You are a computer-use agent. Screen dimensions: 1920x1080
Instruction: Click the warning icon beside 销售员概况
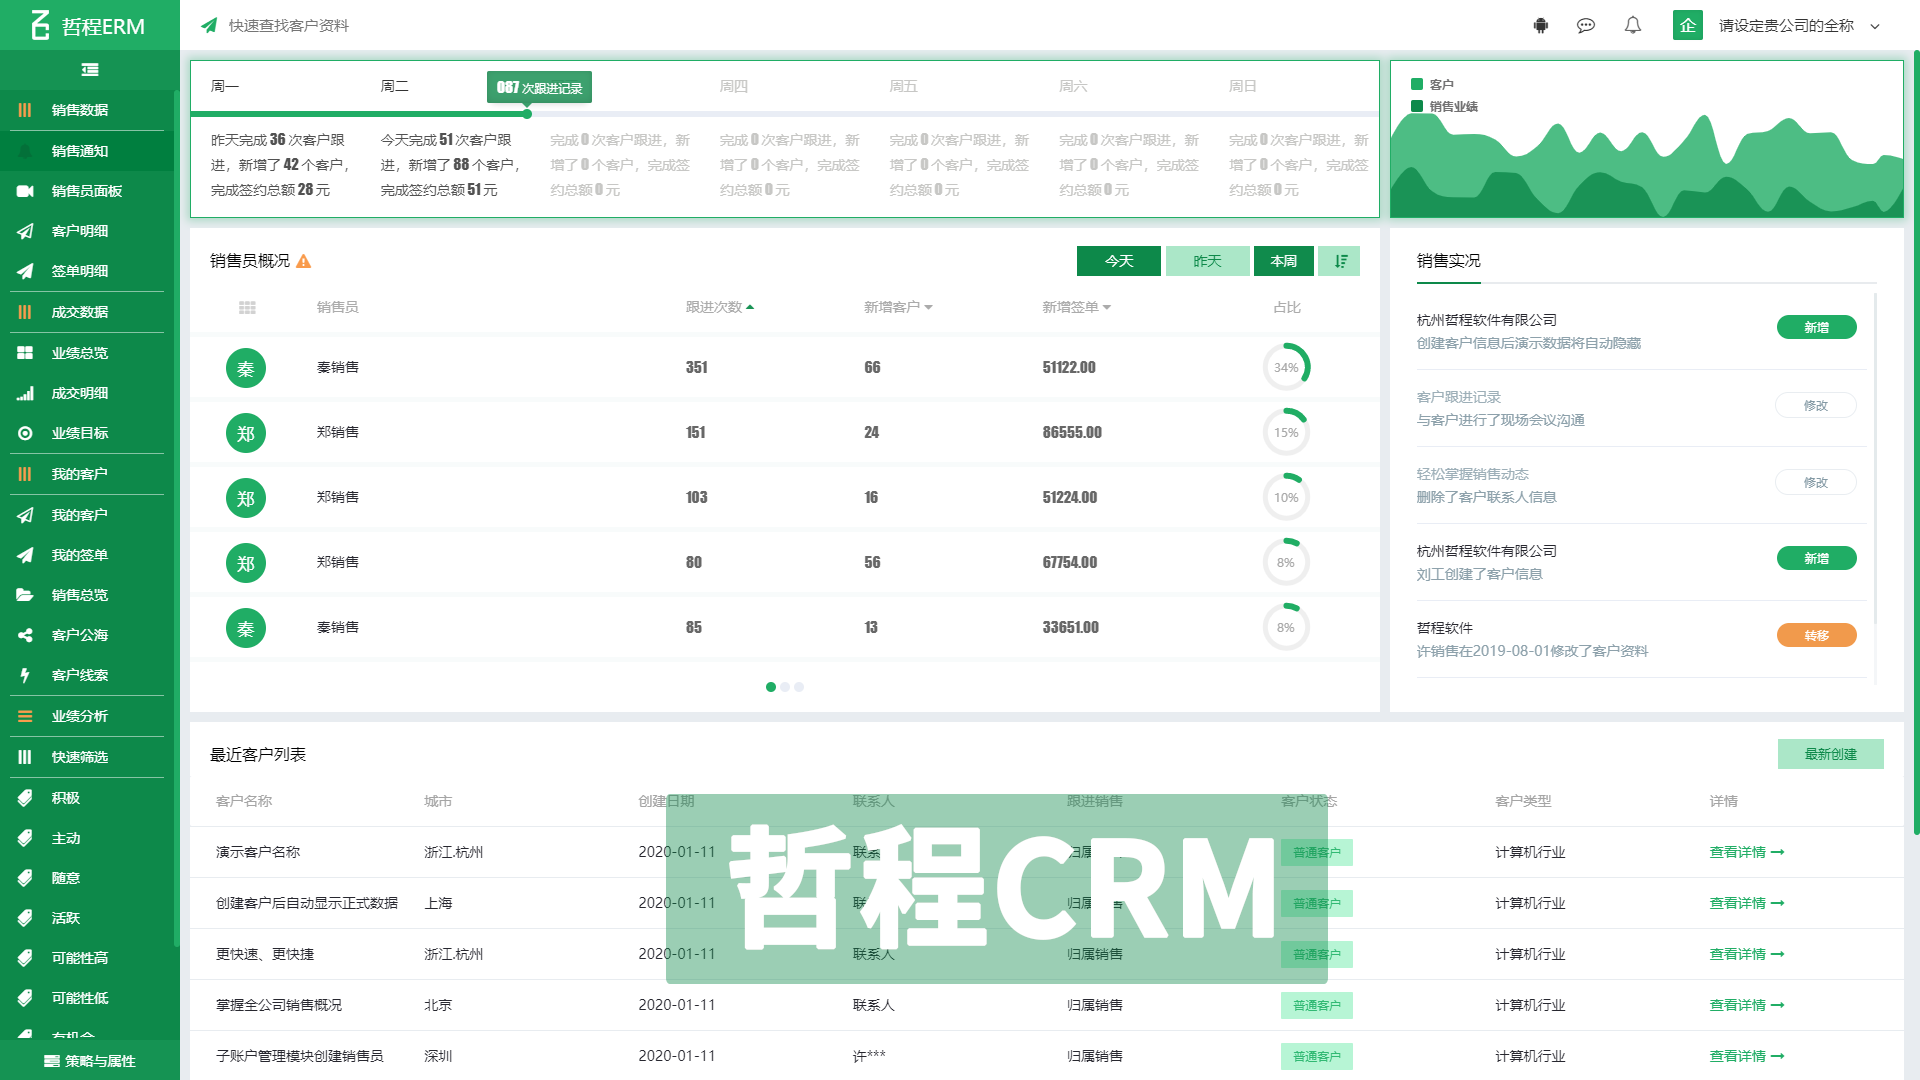click(304, 262)
